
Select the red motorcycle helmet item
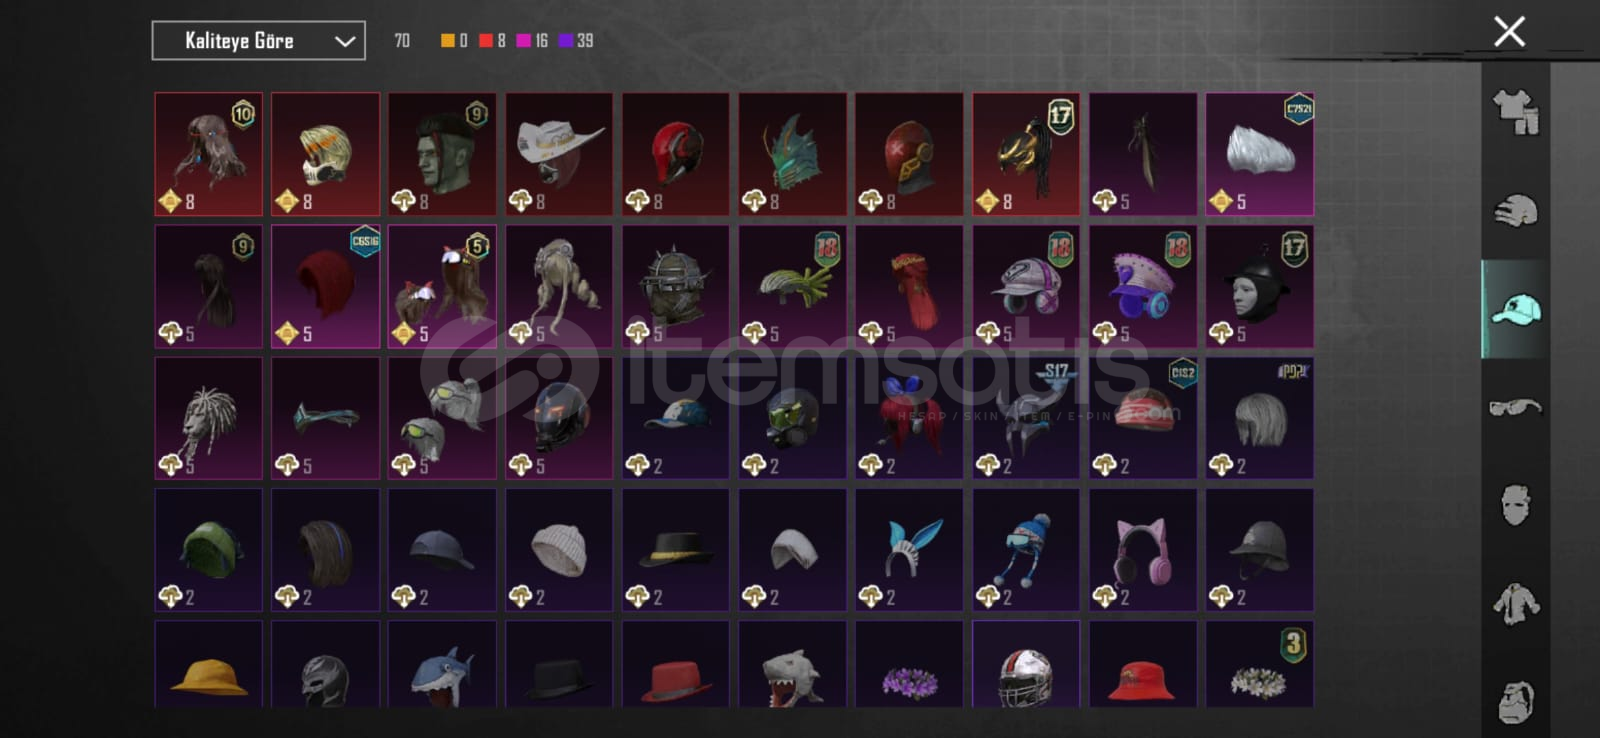point(676,154)
